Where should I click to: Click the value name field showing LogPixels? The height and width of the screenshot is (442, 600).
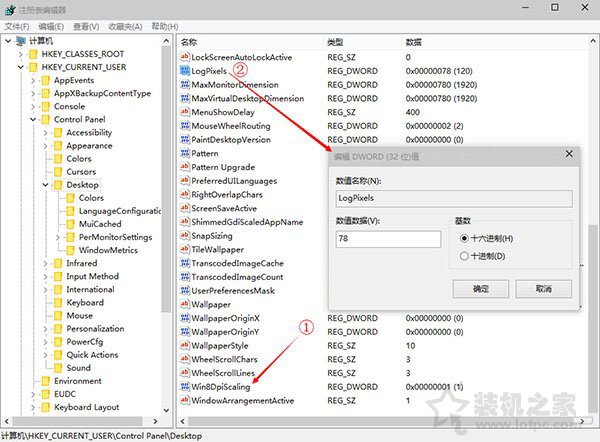click(454, 199)
